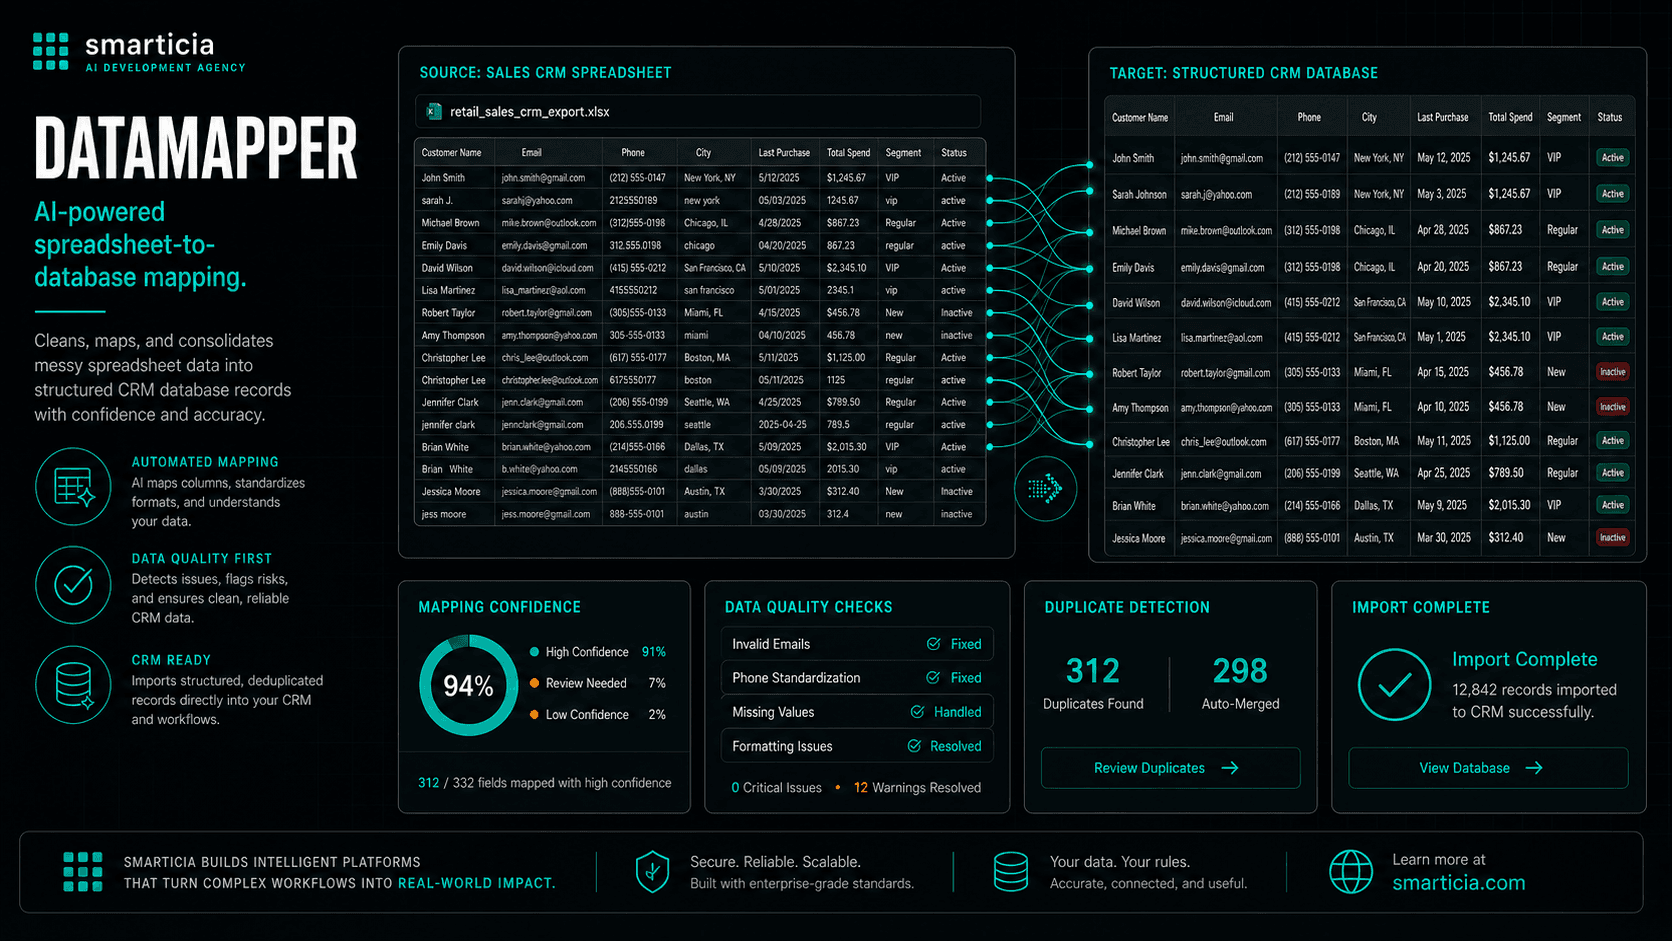Click the Inactive status badge for Jessica Moore
1672x941 pixels.
[x=1613, y=538]
